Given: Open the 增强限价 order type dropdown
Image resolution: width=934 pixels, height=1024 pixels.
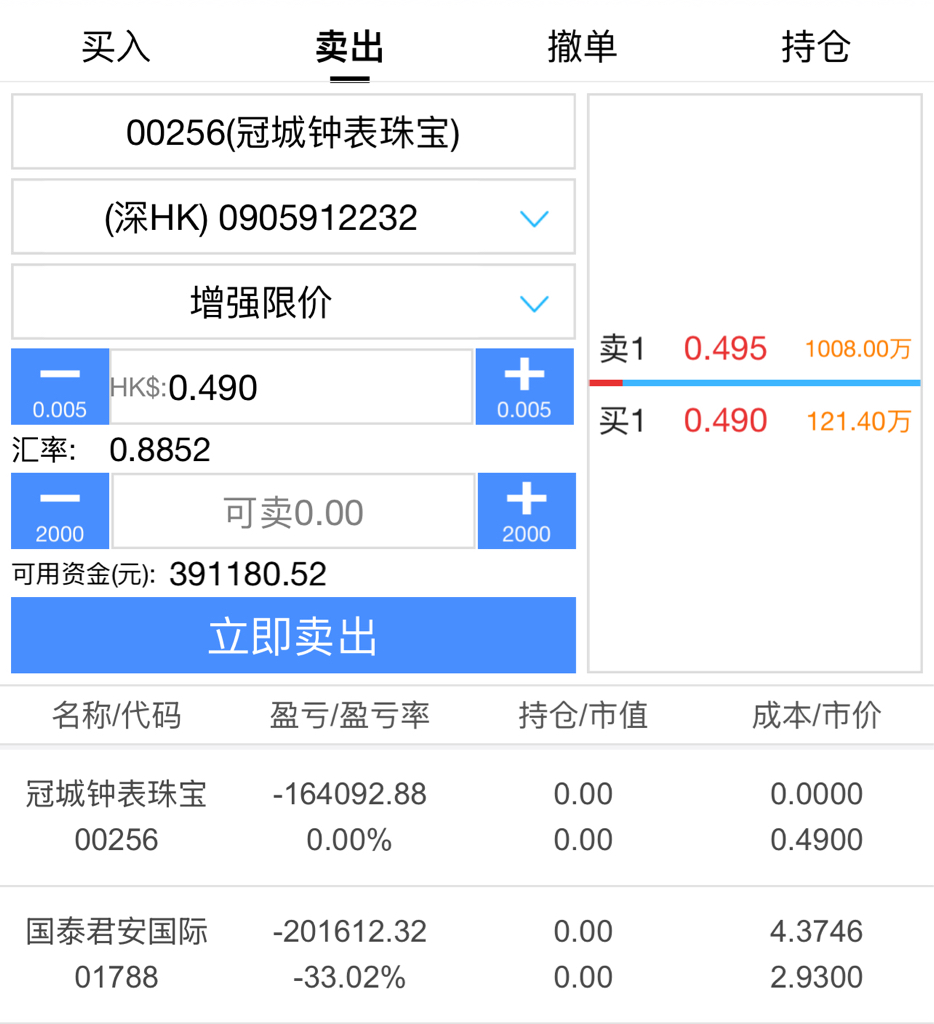Looking at the screenshot, I should 293,302.
